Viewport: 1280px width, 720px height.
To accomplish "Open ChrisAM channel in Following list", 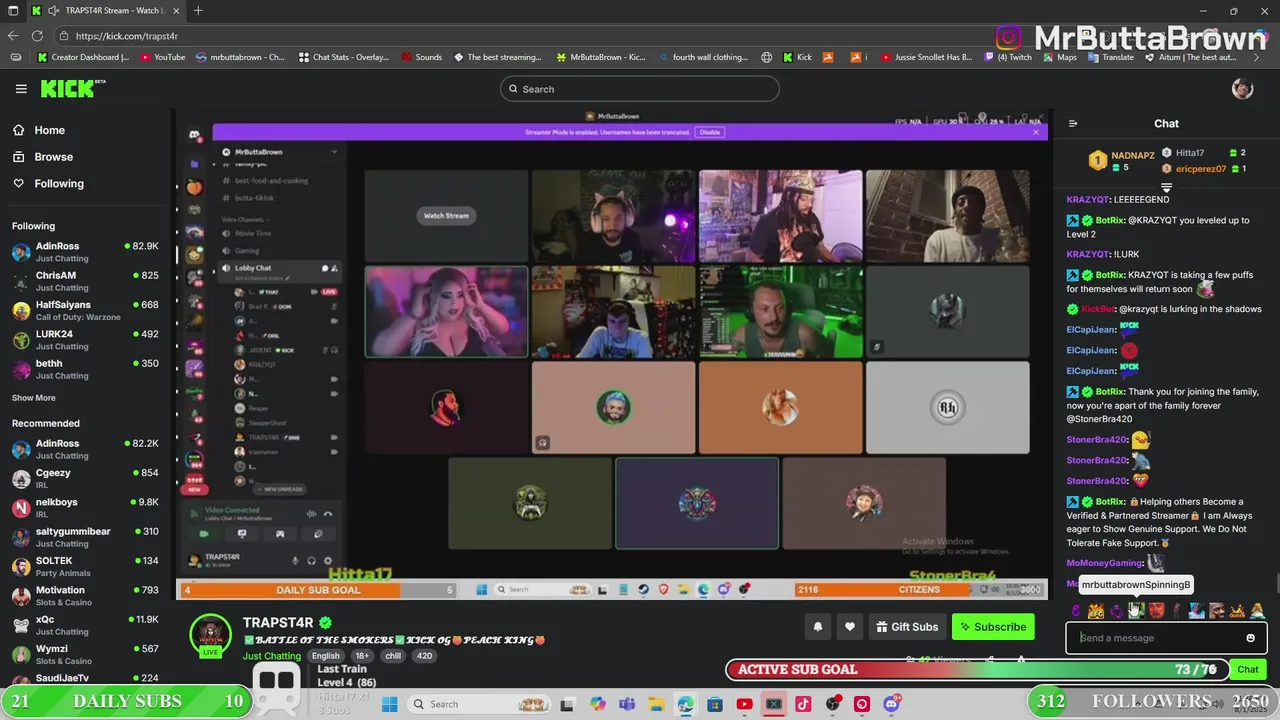I will 85,280.
